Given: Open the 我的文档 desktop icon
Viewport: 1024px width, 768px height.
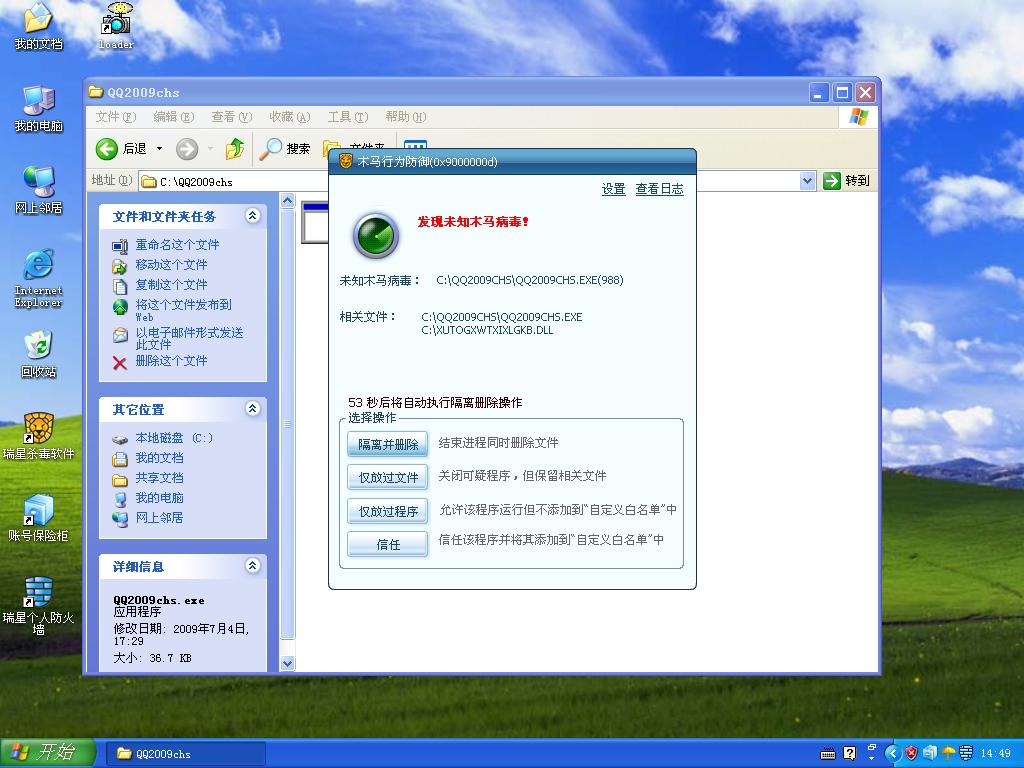Looking at the screenshot, I should (38, 26).
